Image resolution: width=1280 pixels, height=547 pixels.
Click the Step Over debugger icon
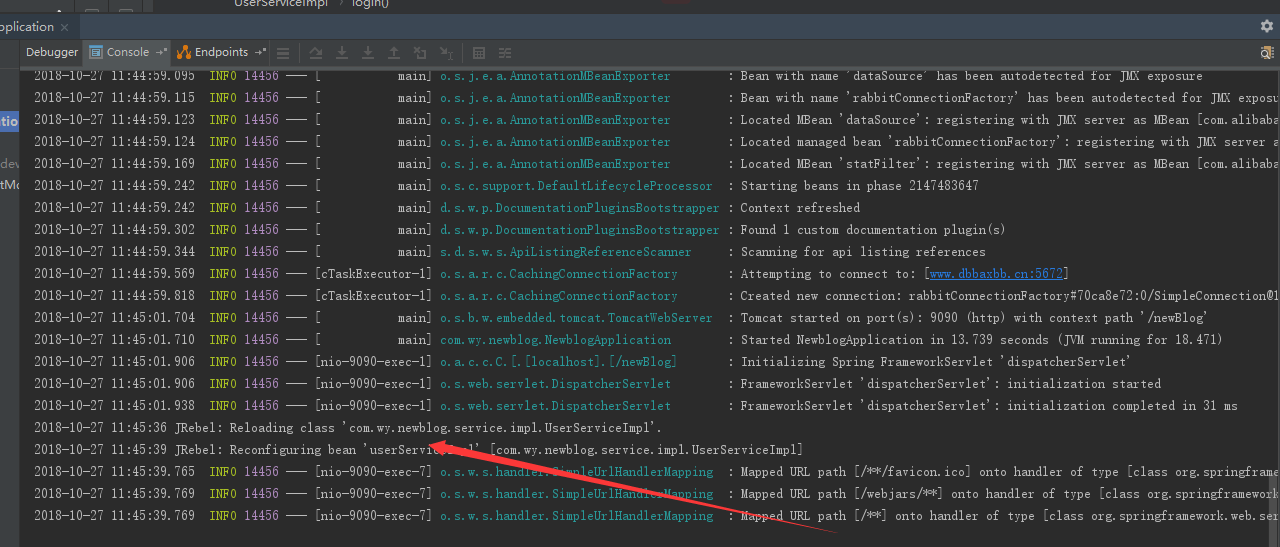tap(316, 52)
